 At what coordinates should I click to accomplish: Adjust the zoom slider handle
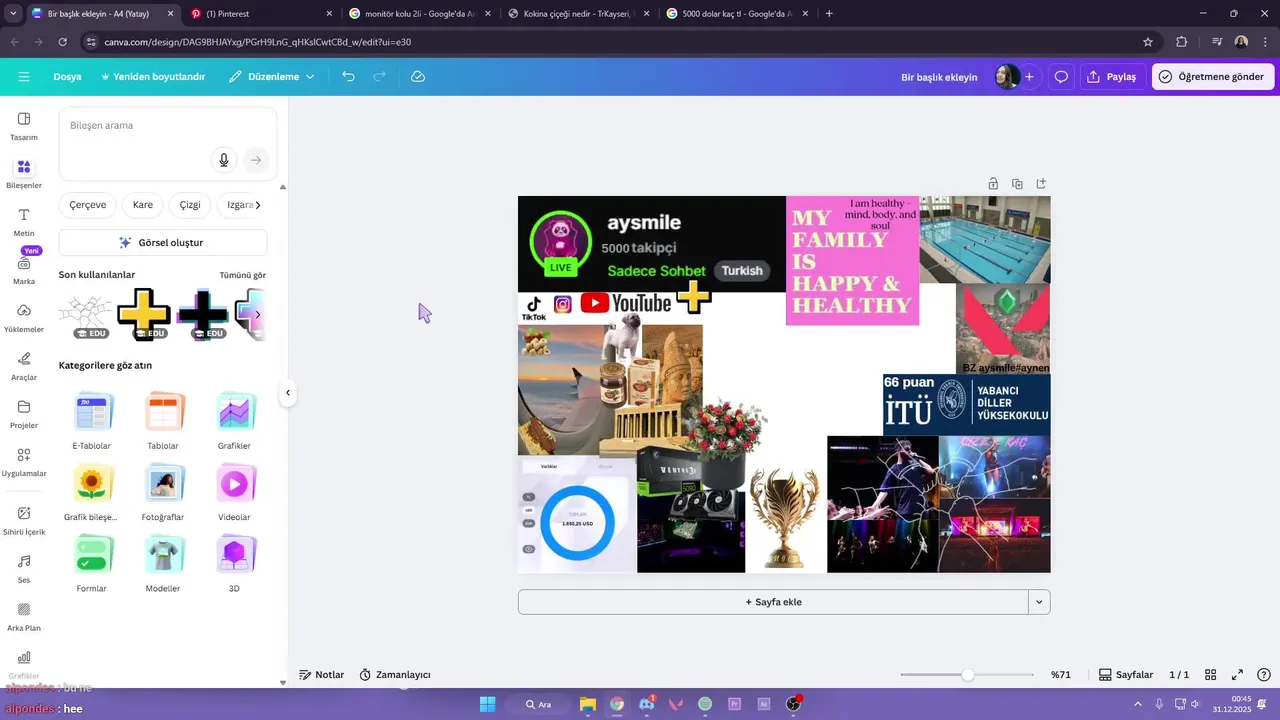point(968,675)
